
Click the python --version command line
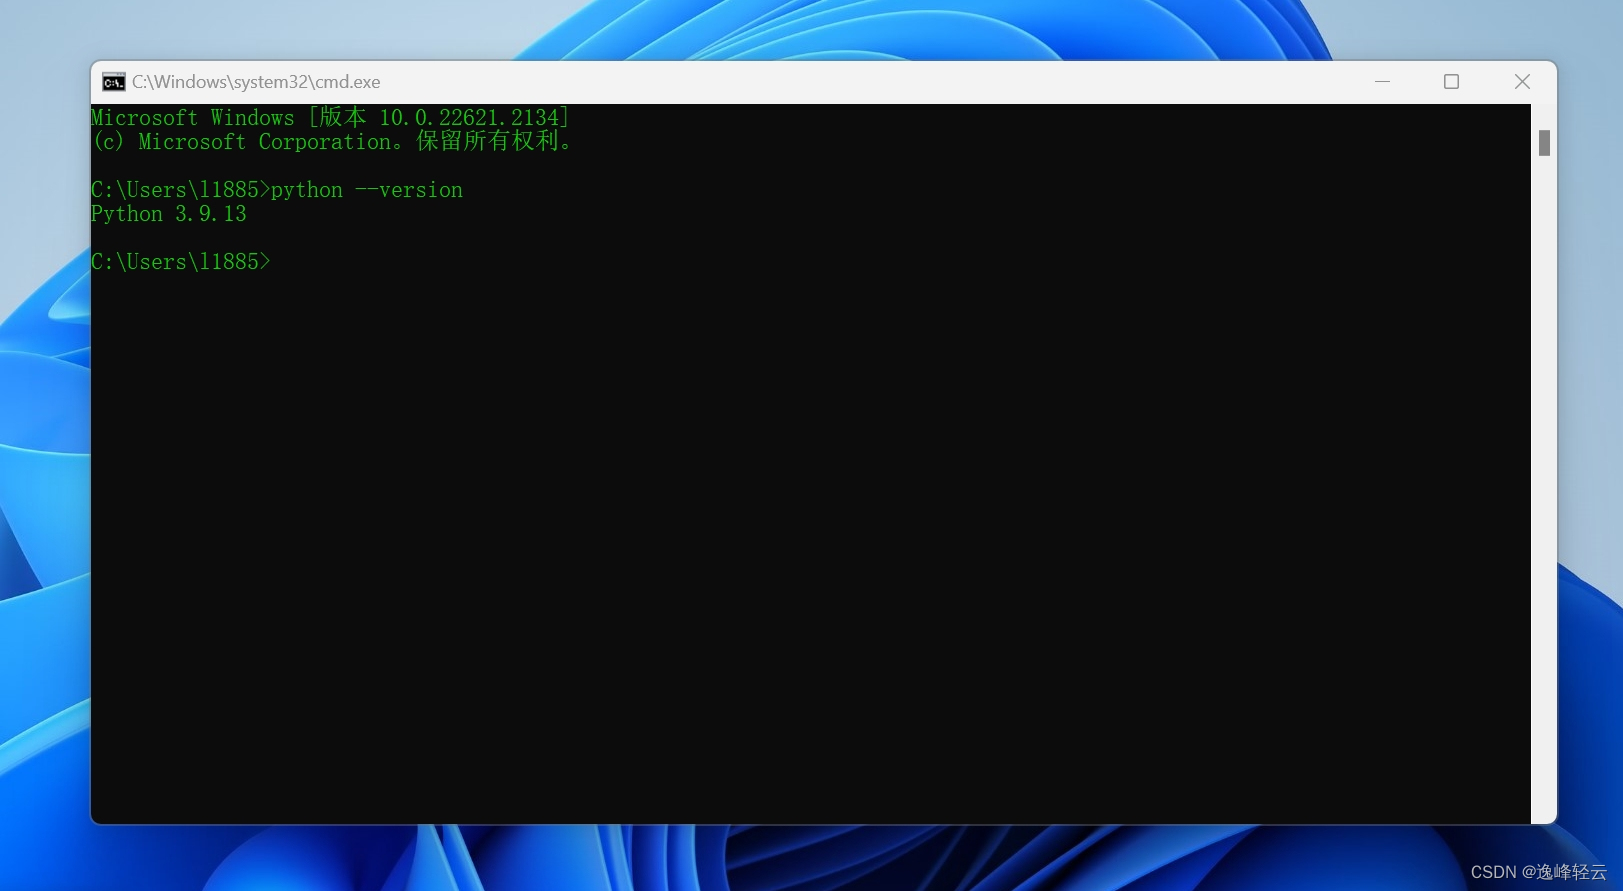pos(277,189)
